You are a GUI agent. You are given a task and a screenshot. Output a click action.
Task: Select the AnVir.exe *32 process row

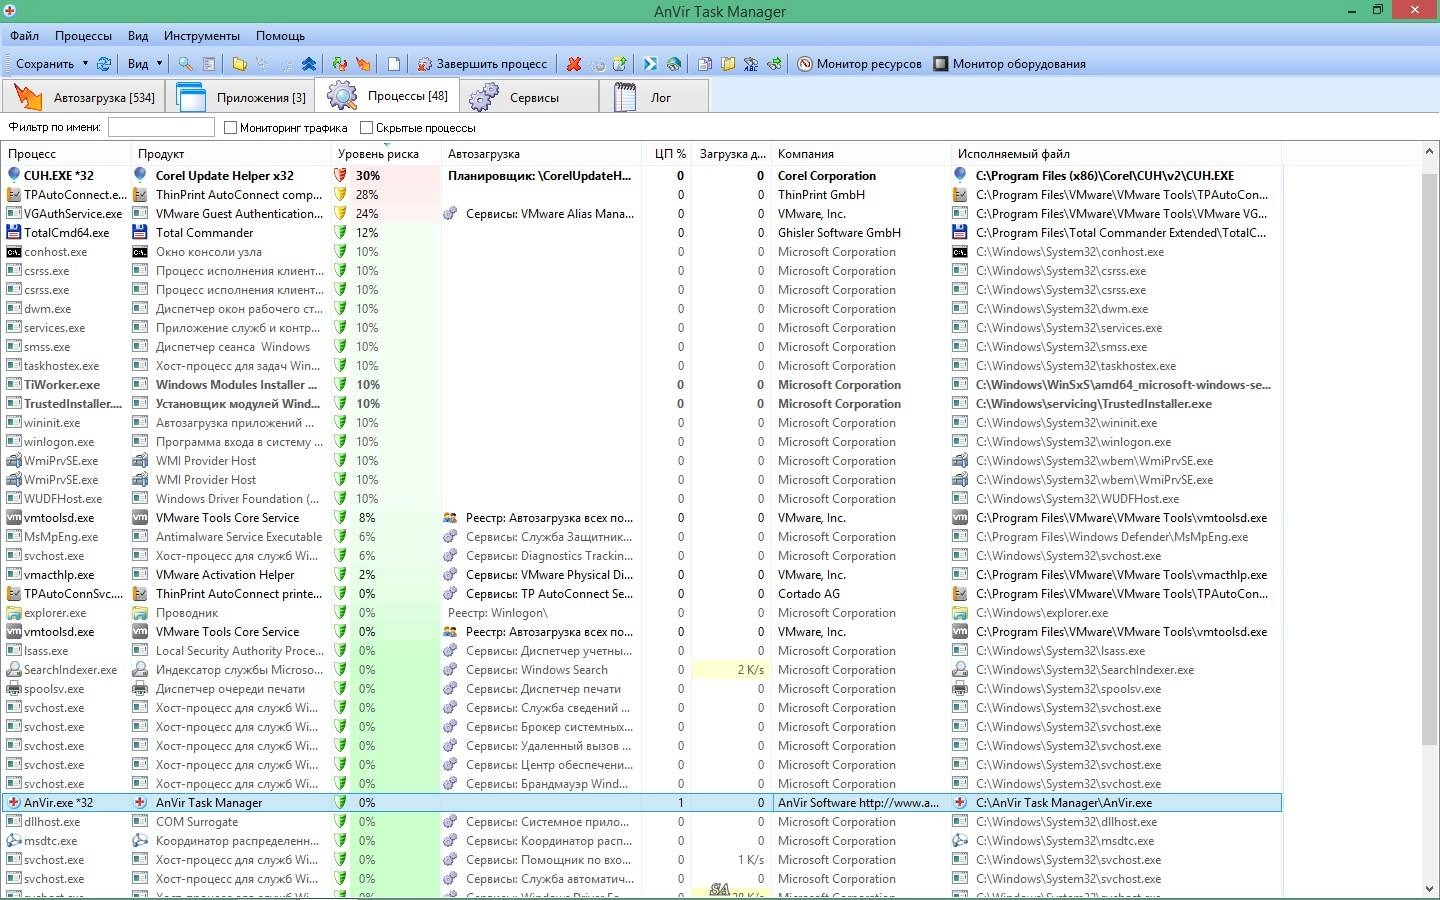point(641,803)
